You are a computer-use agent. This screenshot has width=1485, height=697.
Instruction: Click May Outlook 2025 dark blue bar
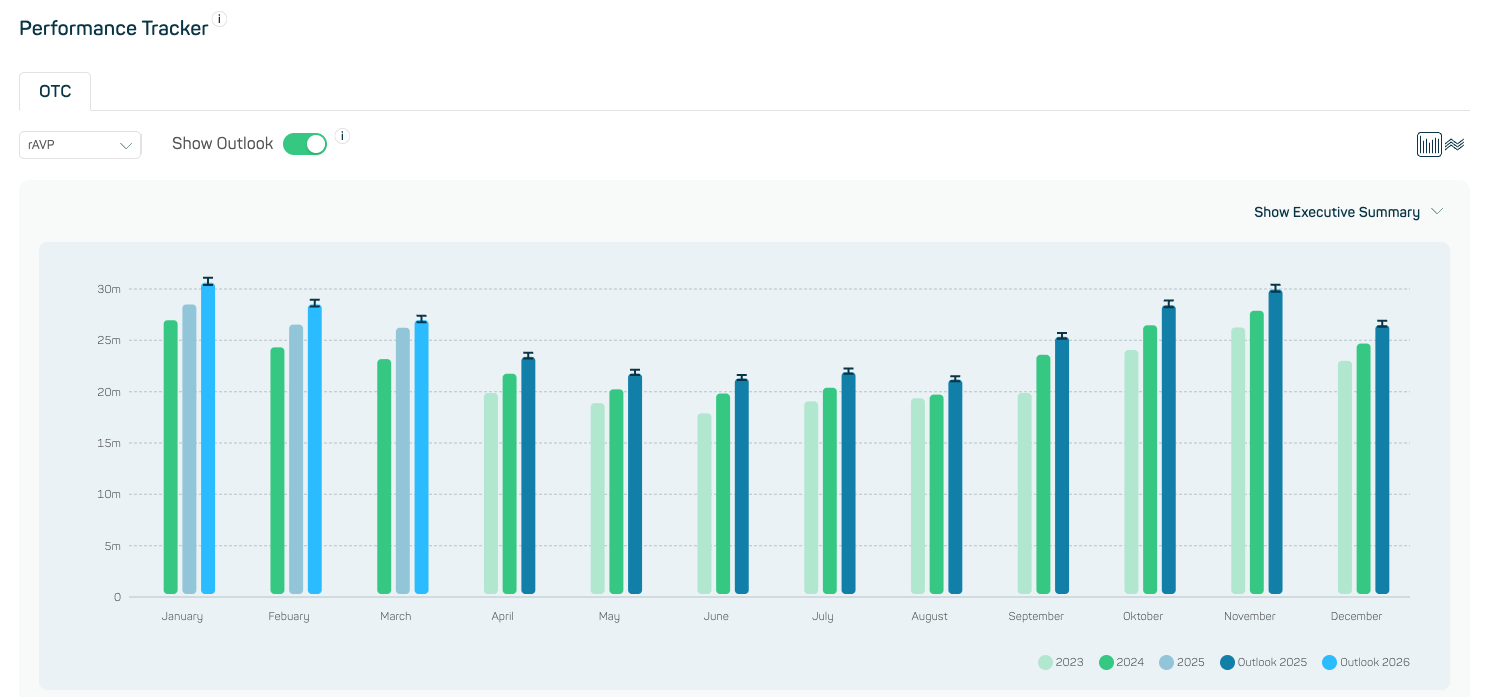[635, 484]
